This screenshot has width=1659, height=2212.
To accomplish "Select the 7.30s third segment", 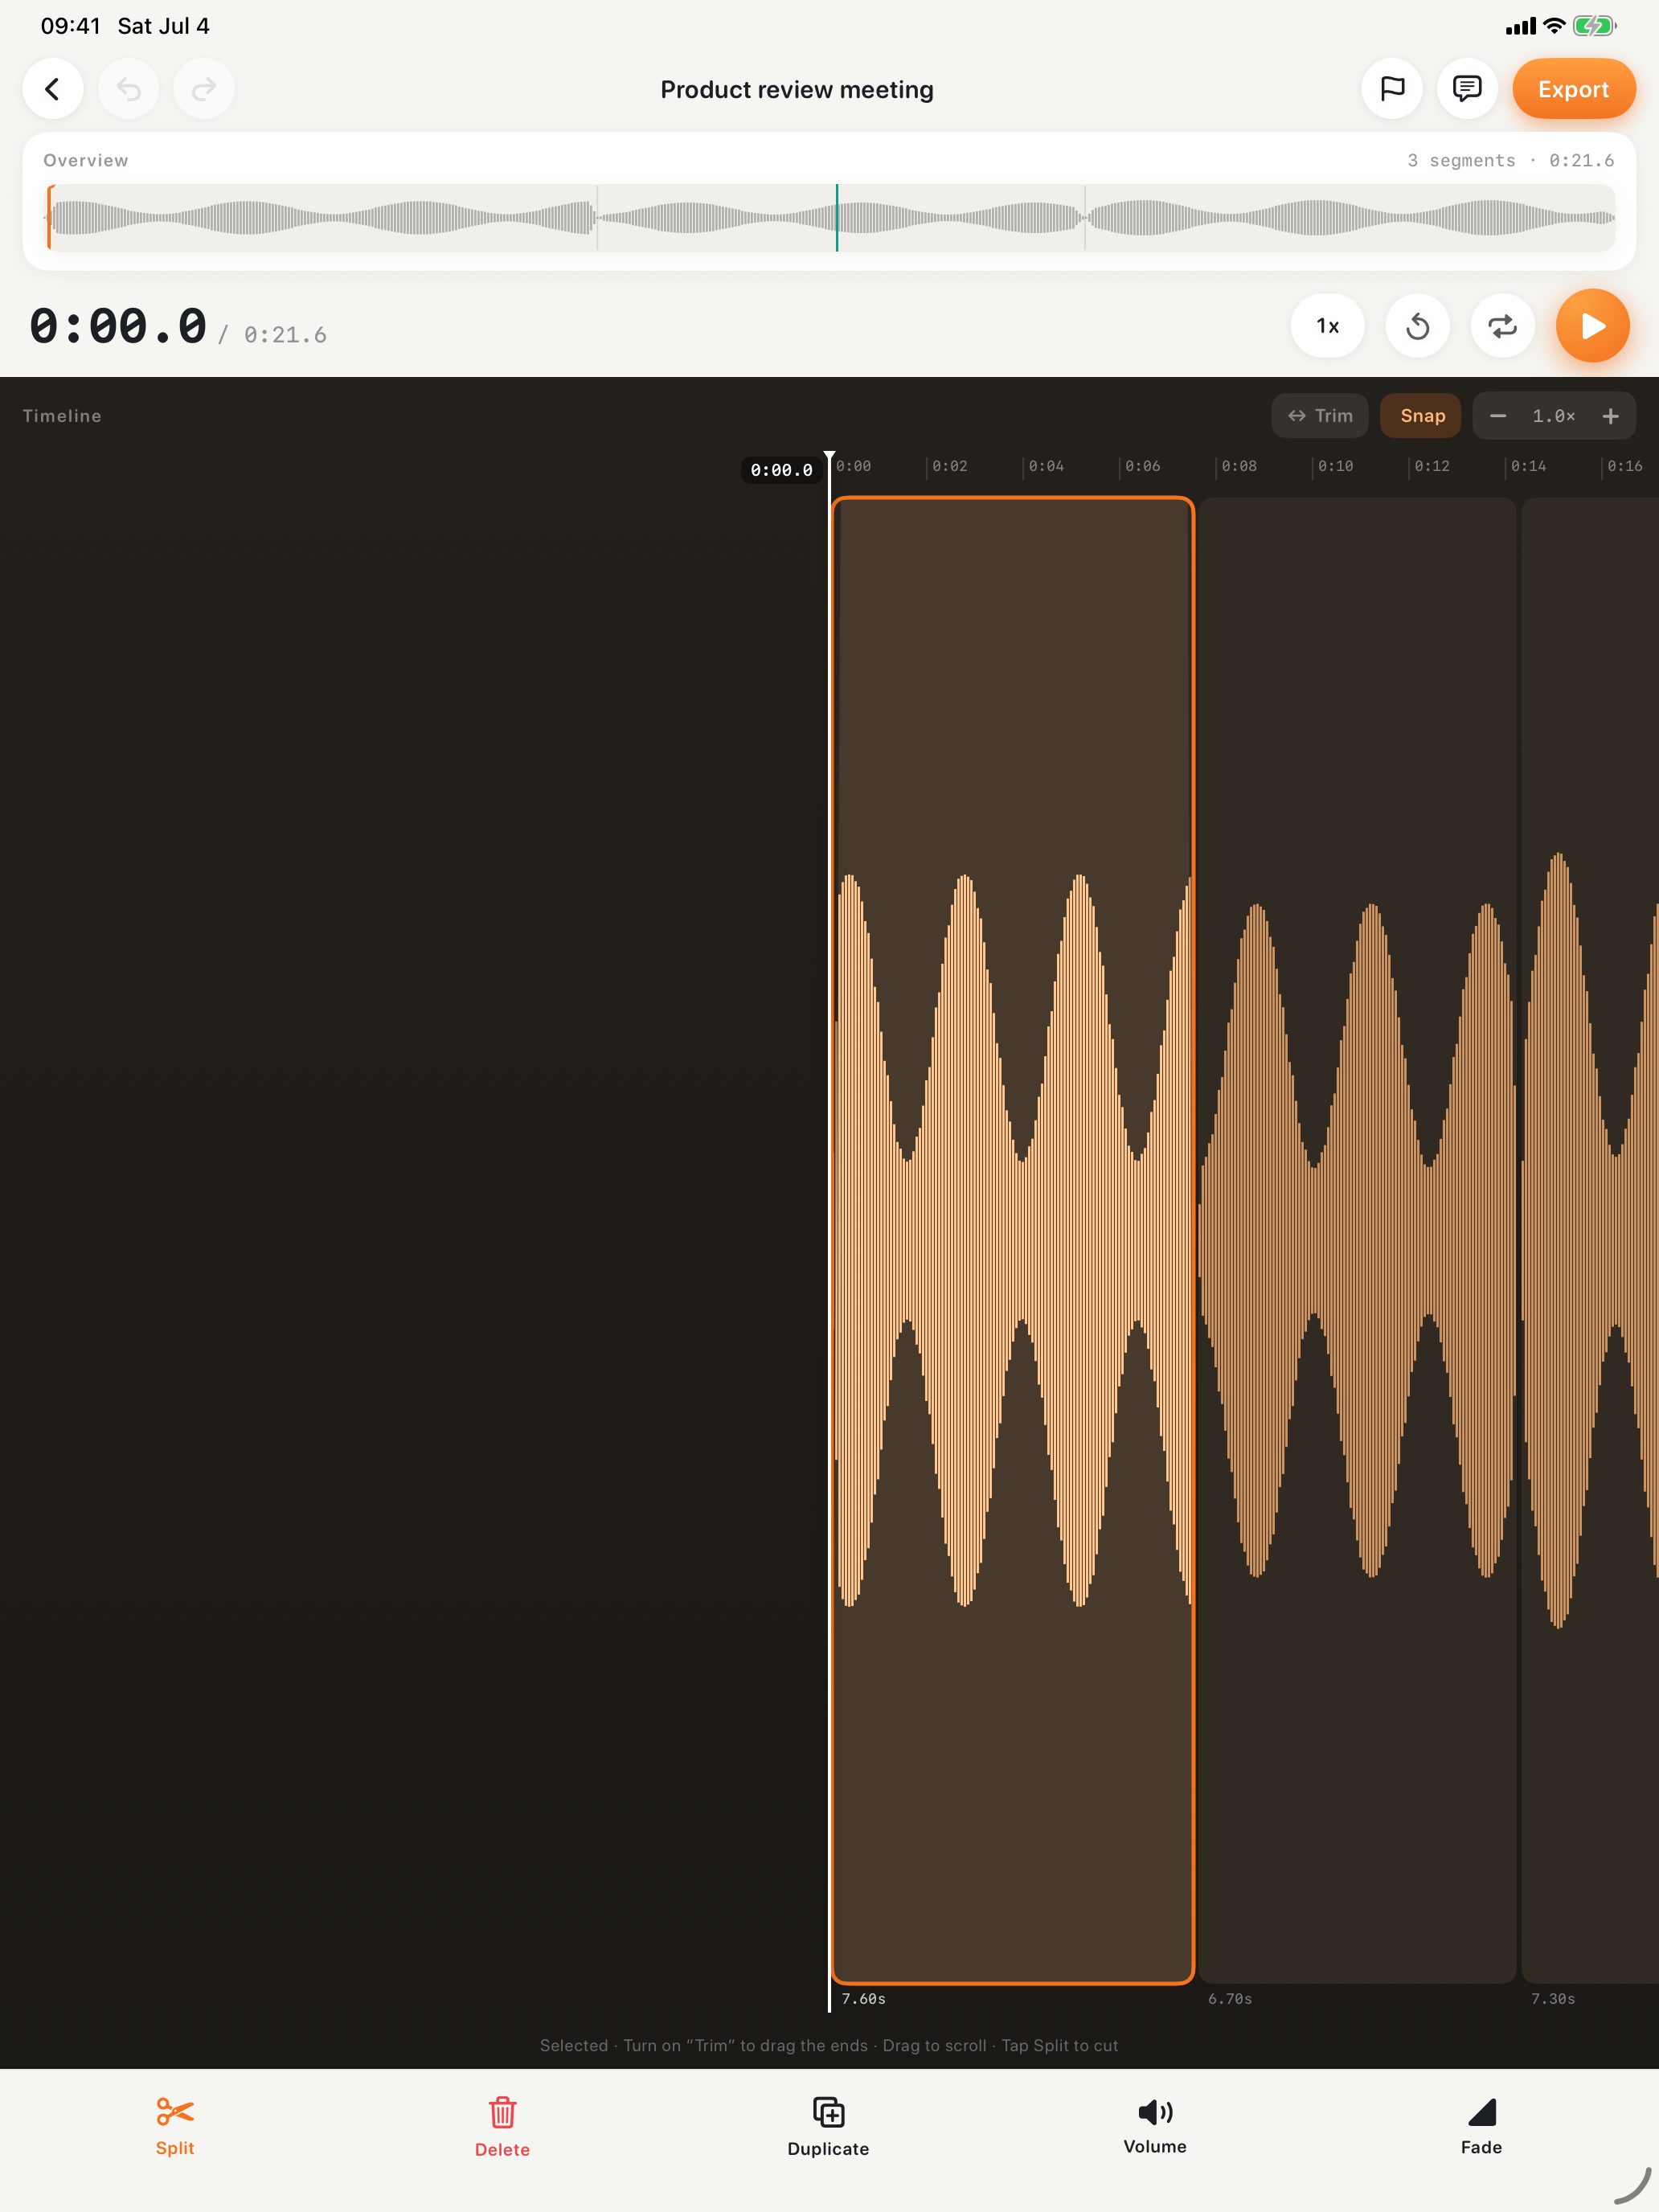I will (1590, 1240).
